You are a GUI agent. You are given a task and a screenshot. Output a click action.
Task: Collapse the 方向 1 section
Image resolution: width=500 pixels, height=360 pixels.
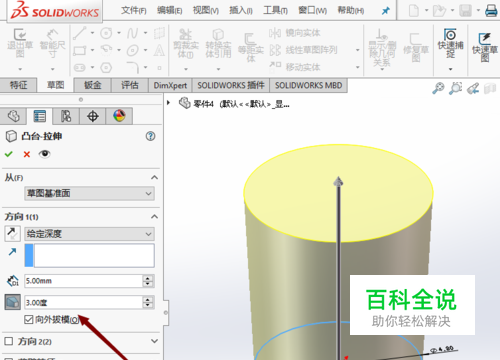point(154,217)
